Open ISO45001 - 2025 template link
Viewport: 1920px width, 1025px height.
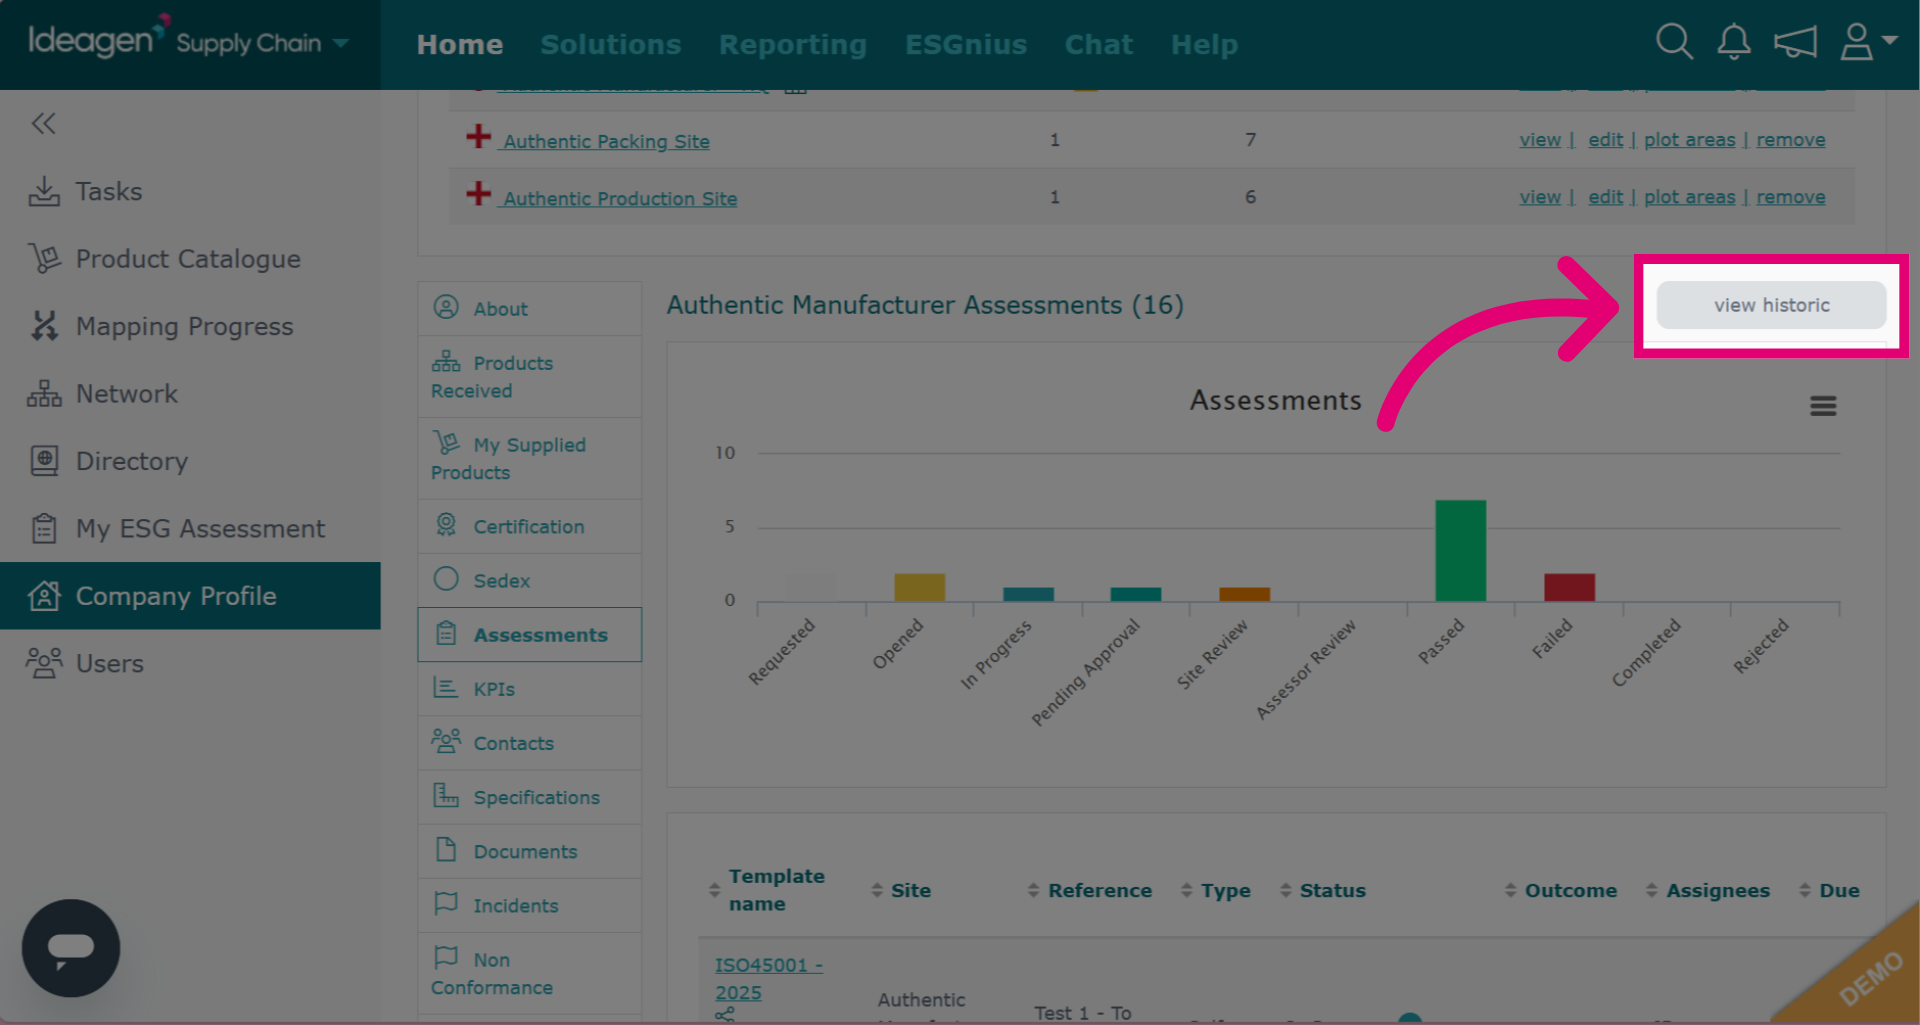pos(768,979)
